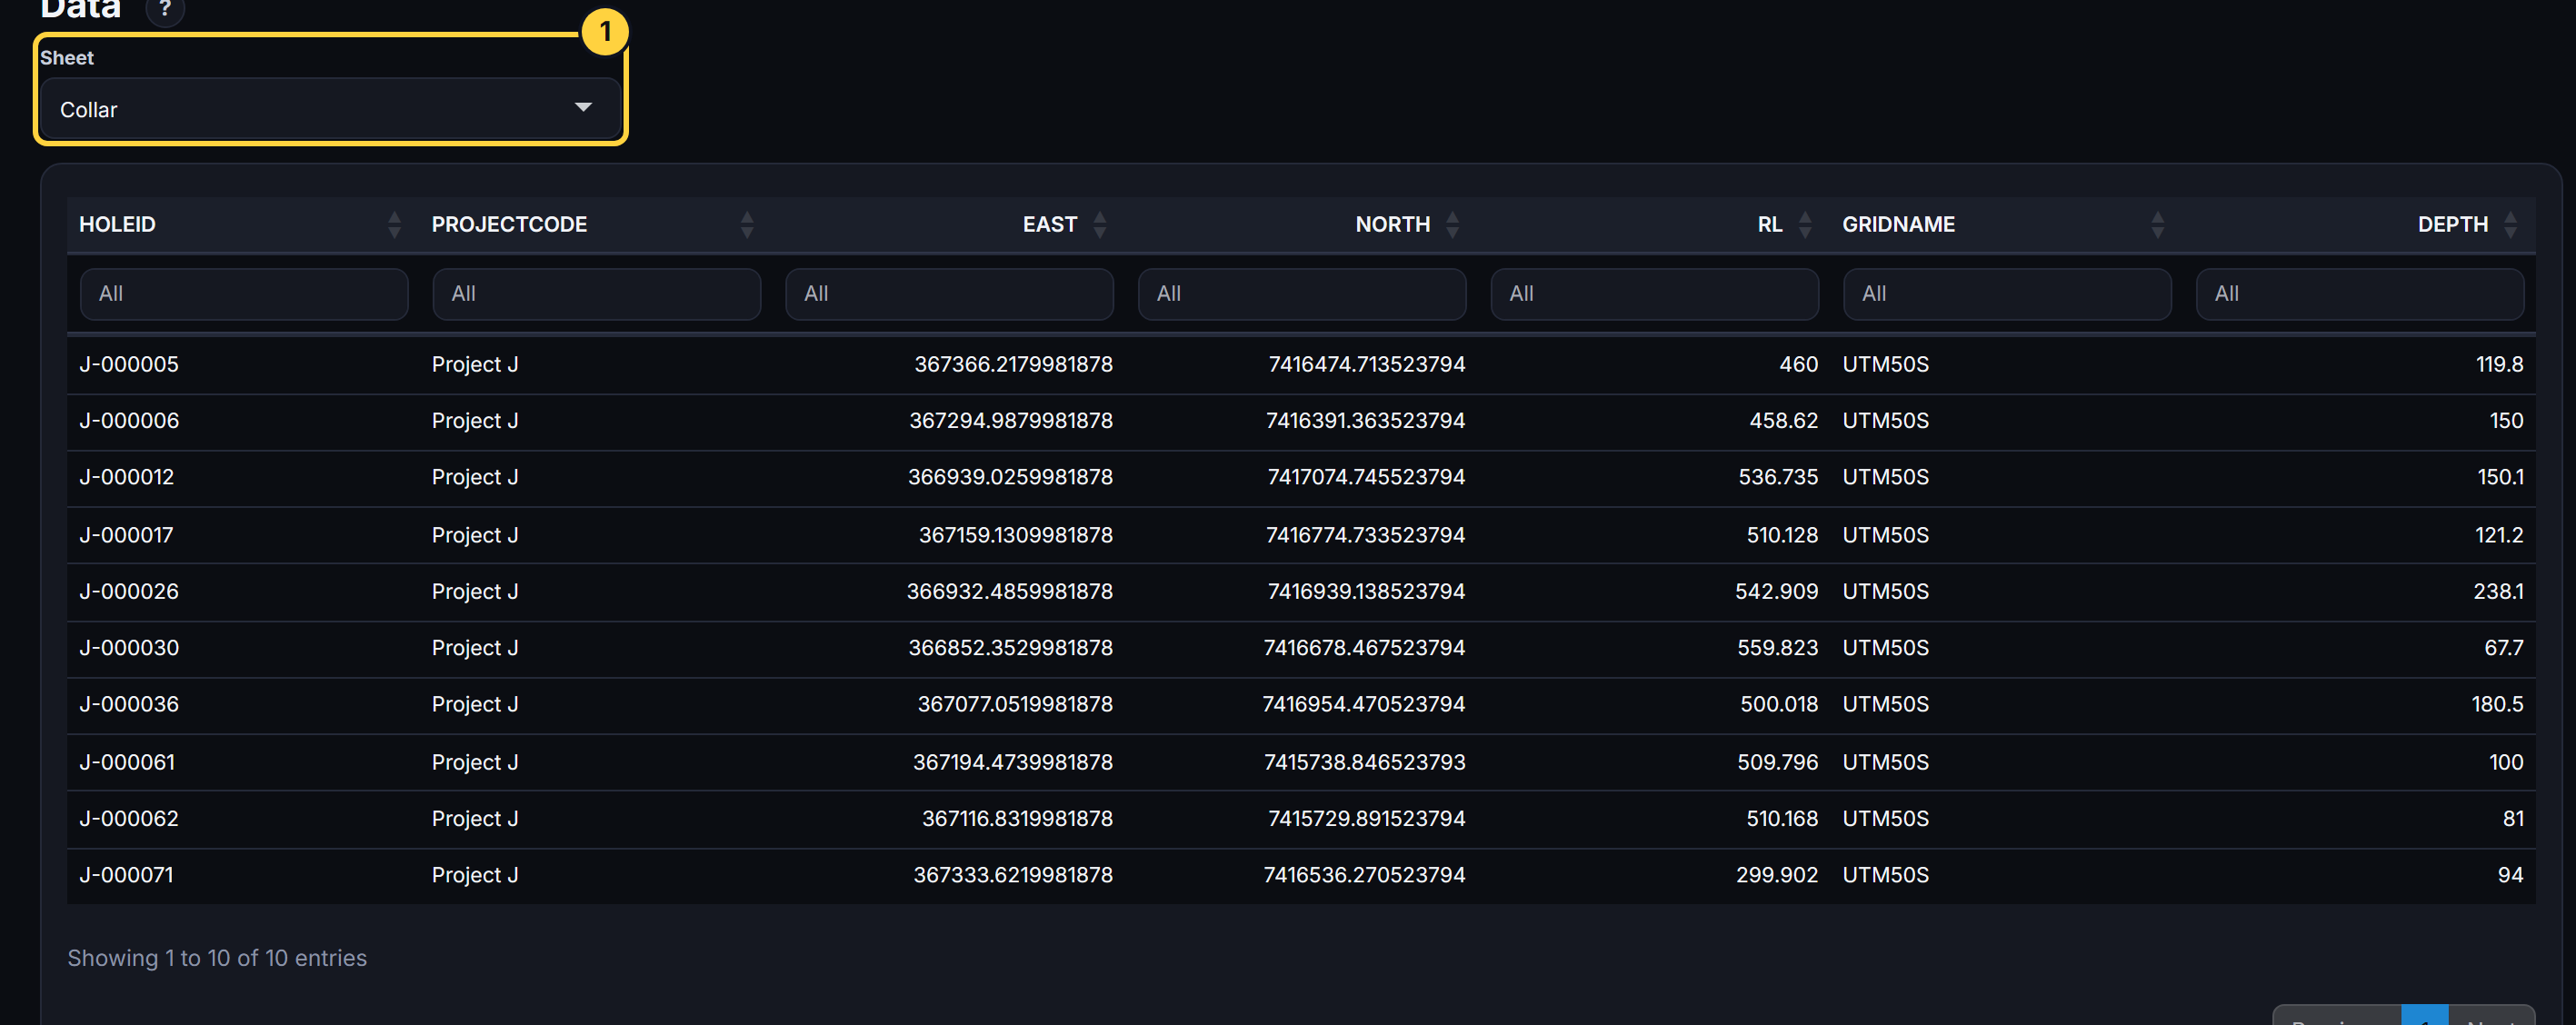The image size is (2576, 1025).
Task: Click the NORTH value 7415738.846523793
Action: pos(1364,762)
